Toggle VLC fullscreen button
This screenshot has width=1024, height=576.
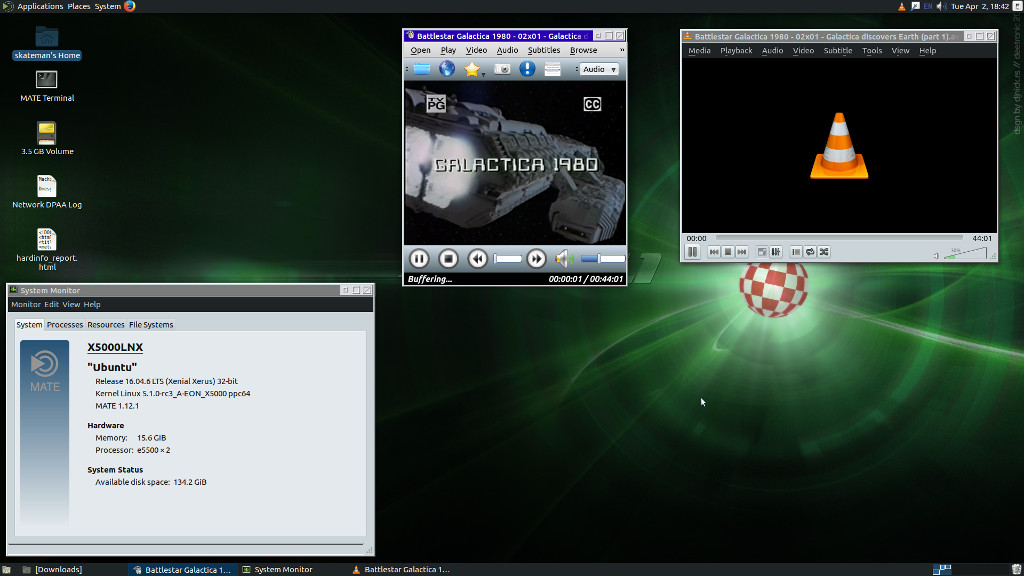[761, 252]
